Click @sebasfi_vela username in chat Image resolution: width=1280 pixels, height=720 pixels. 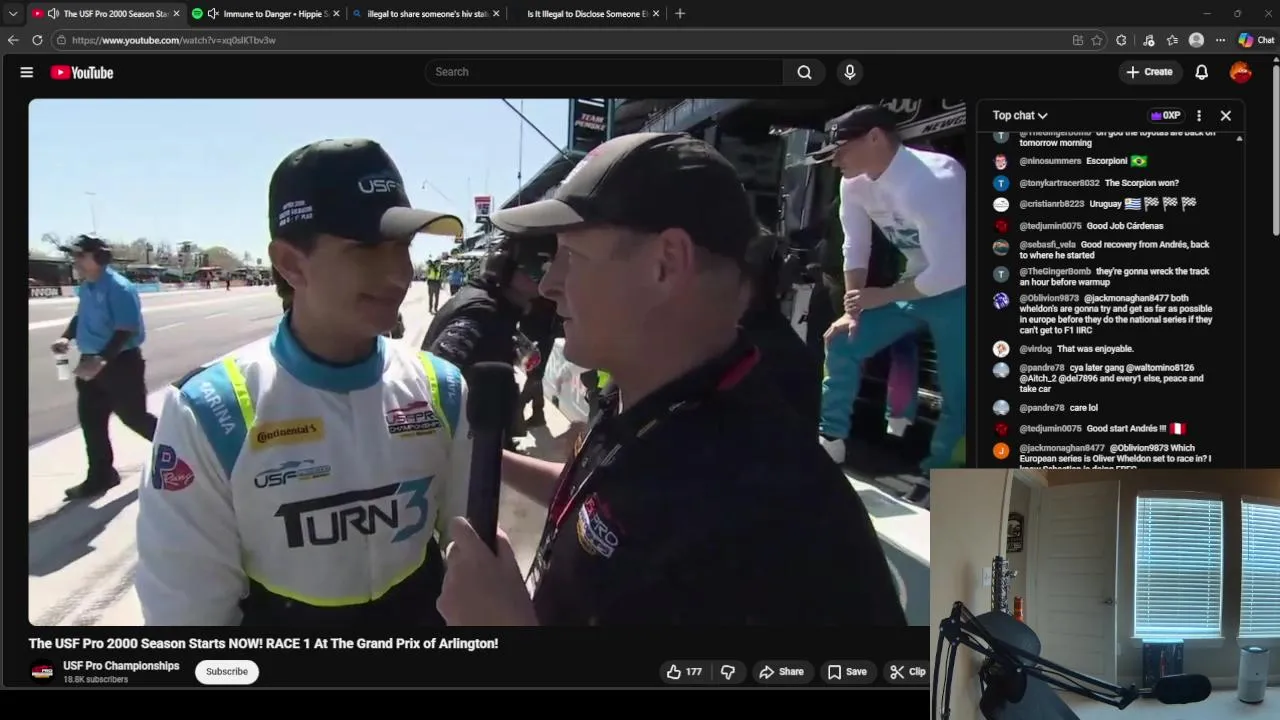[x=1047, y=245]
